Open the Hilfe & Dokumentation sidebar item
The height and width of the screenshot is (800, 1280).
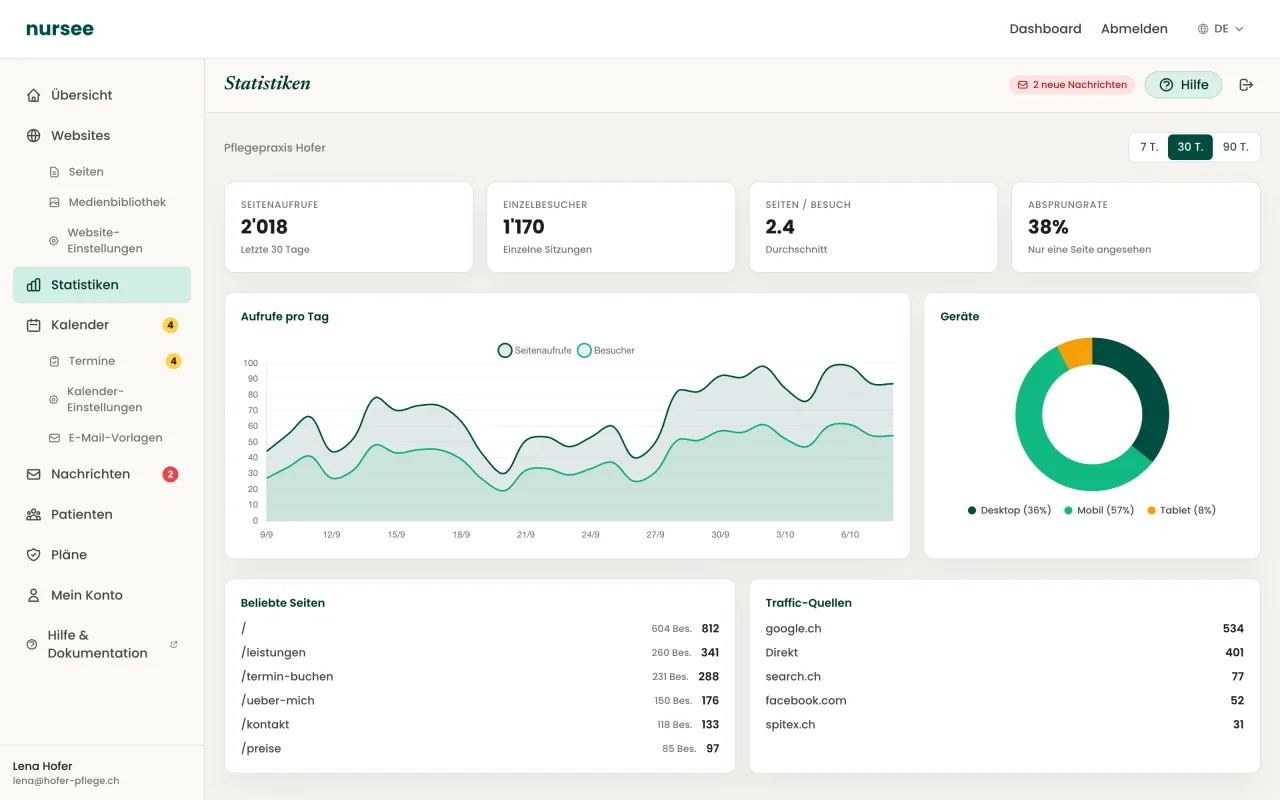(102, 644)
